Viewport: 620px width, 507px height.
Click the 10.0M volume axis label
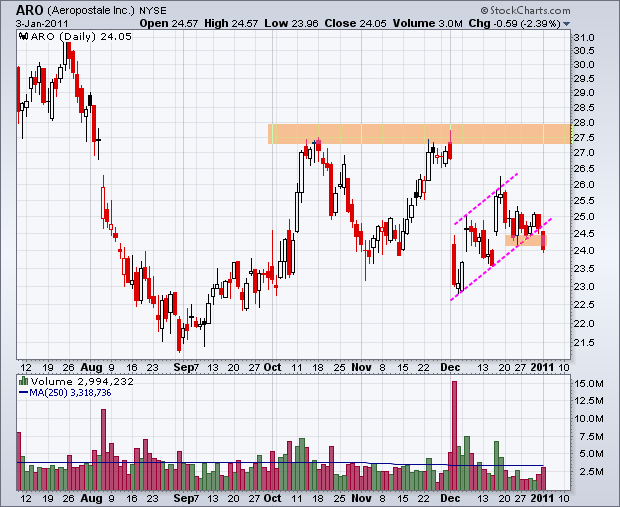[589, 418]
